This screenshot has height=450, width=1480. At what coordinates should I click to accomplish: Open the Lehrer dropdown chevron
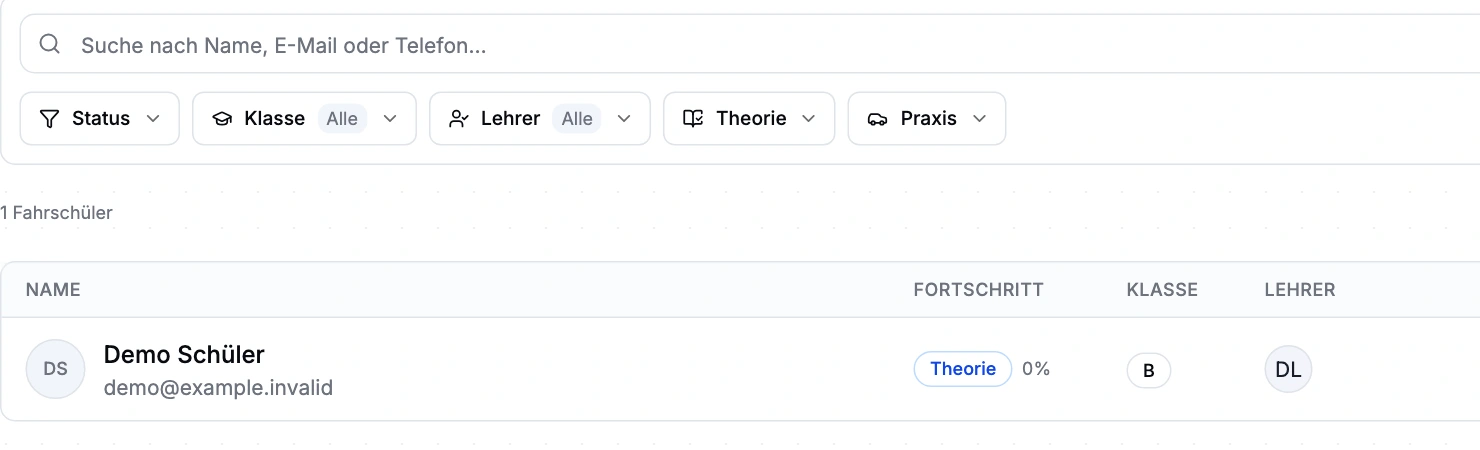[624, 119]
